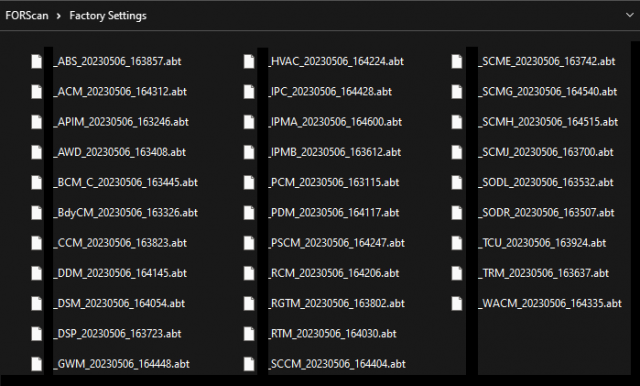The width and height of the screenshot is (640, 386).
Task: Click the file icon of _SODR_20230506_163507.abt
Action: click(457, 212)
